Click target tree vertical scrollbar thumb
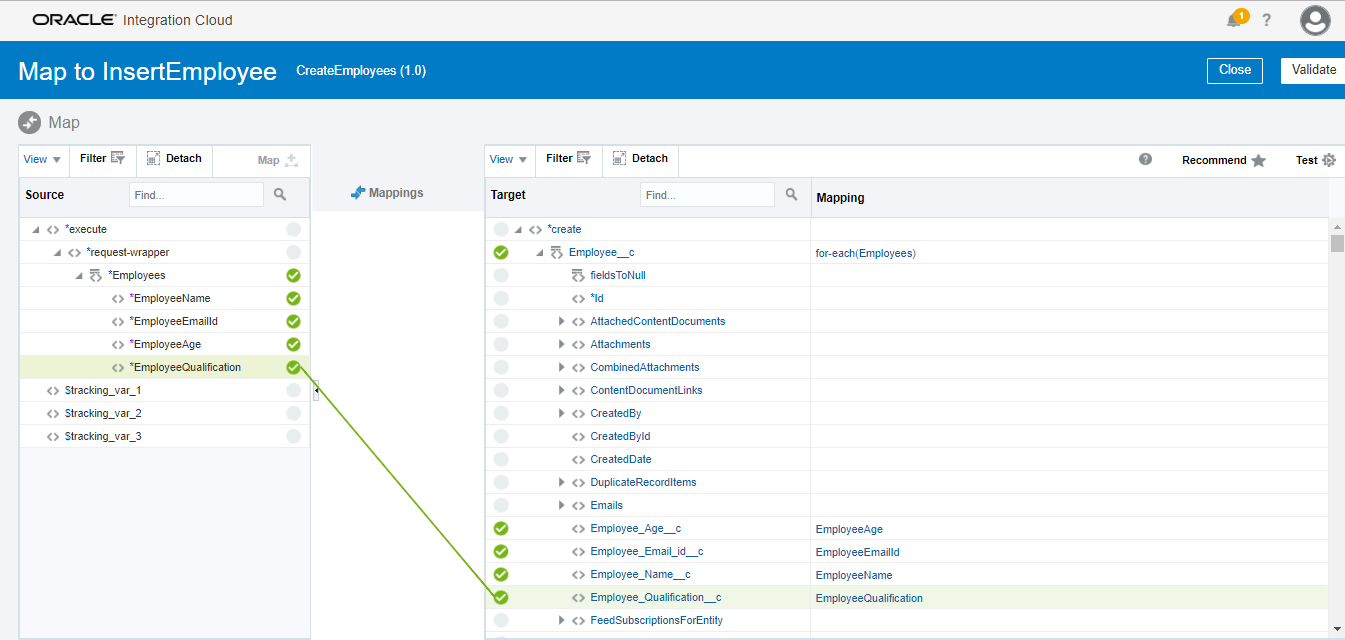This screenshot has height=640, width=1345. 1337,244
